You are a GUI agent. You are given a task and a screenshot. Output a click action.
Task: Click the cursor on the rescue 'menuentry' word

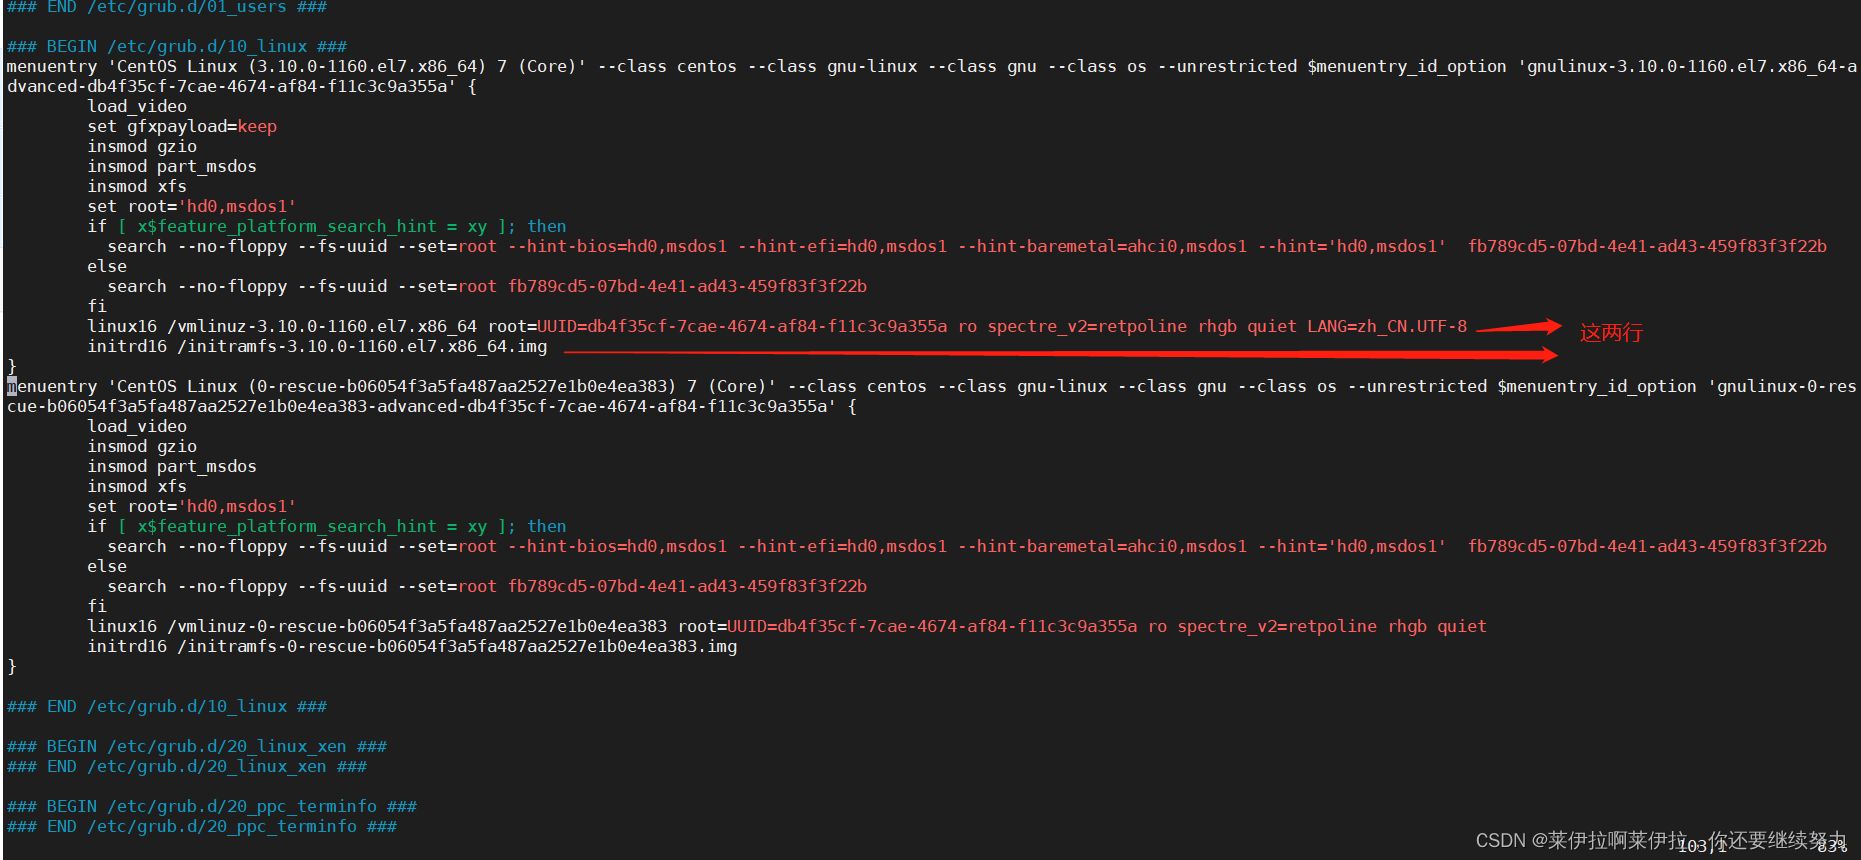12,386
